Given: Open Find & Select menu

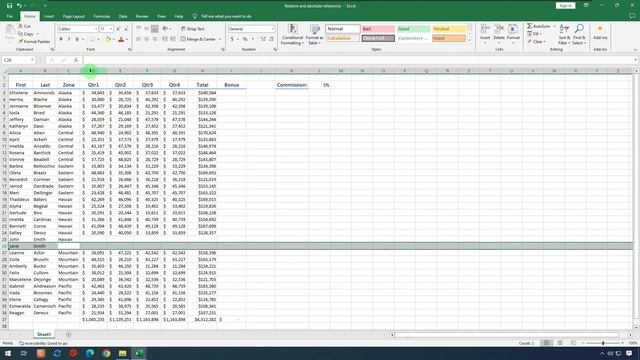Looking at the screenshot, I should click(579, 34).
